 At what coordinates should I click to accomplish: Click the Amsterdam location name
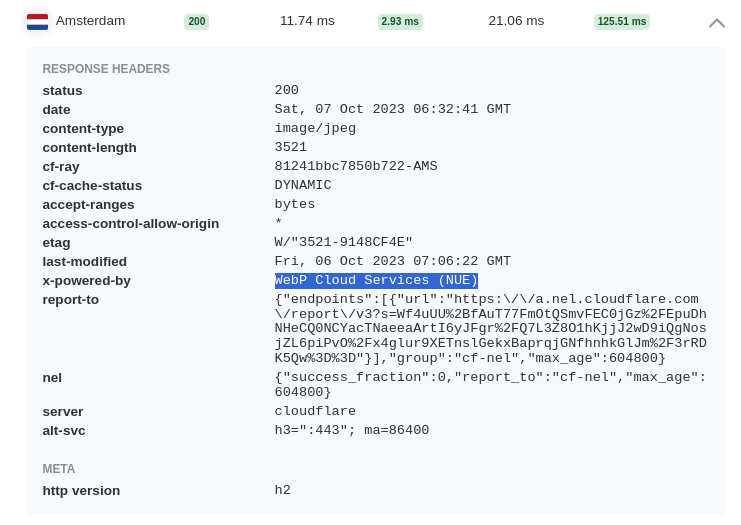[x=90, y=21]
